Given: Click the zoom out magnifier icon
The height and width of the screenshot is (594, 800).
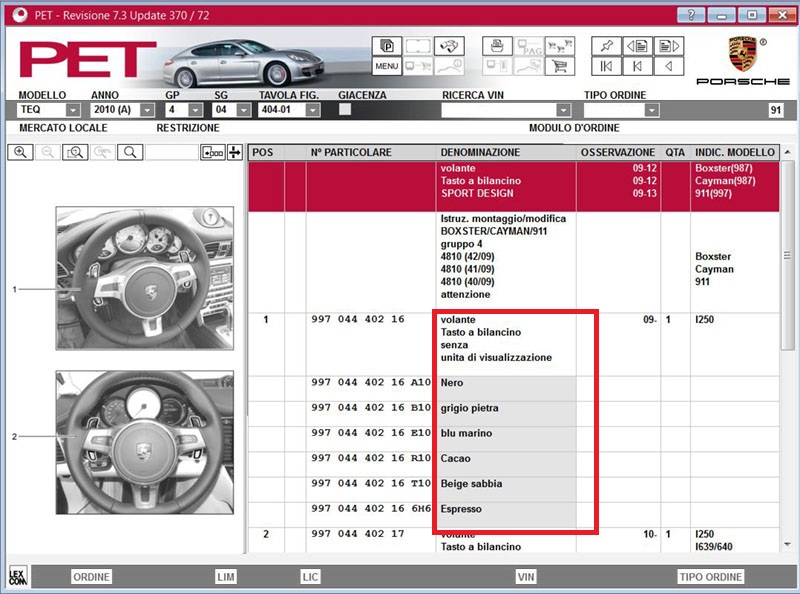Looking at the screenshot, I should [x=47, y=152].
